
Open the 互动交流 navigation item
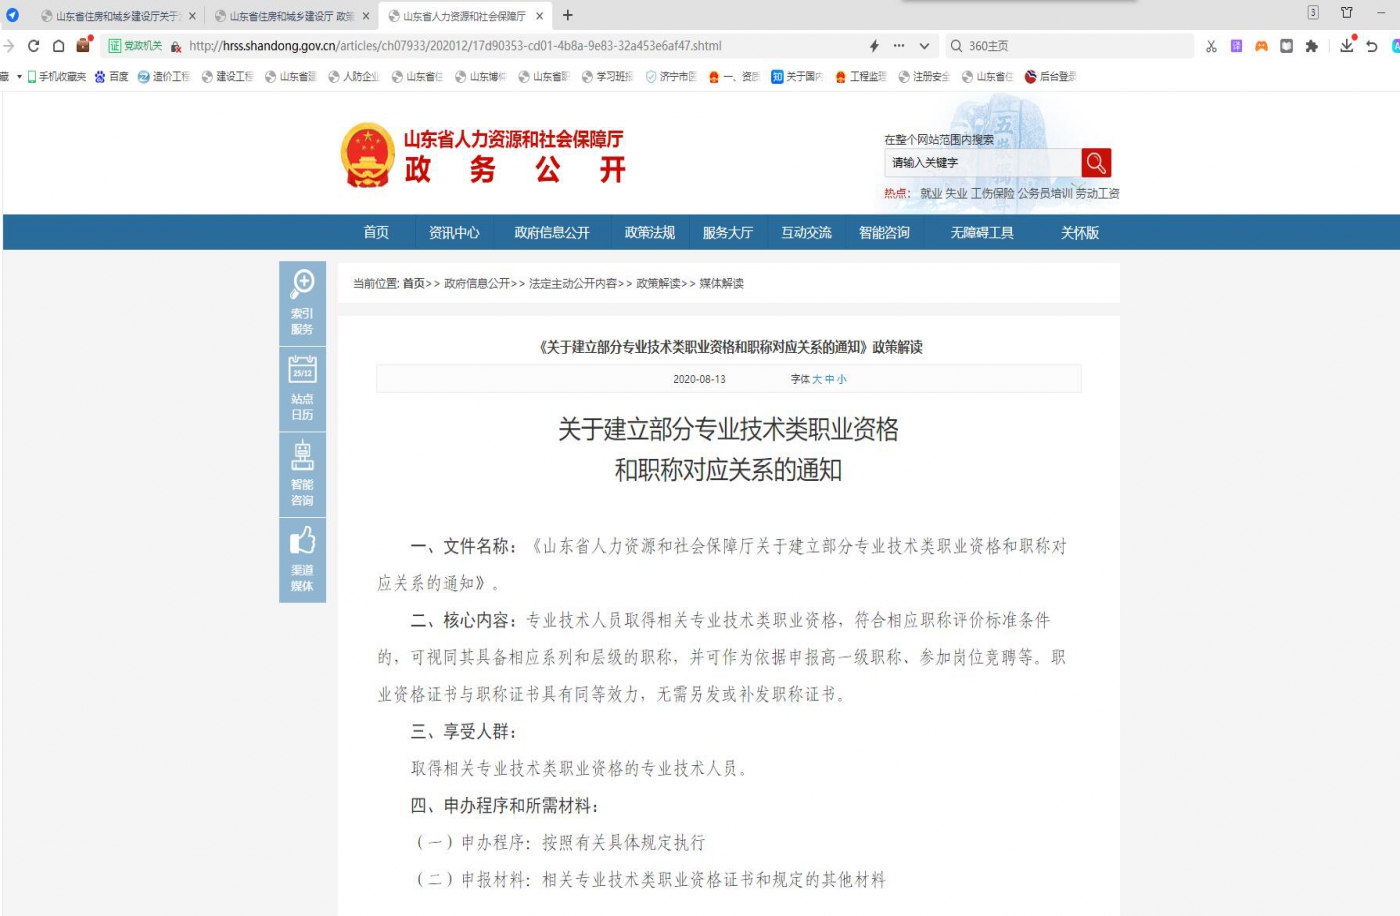point(806,232)
